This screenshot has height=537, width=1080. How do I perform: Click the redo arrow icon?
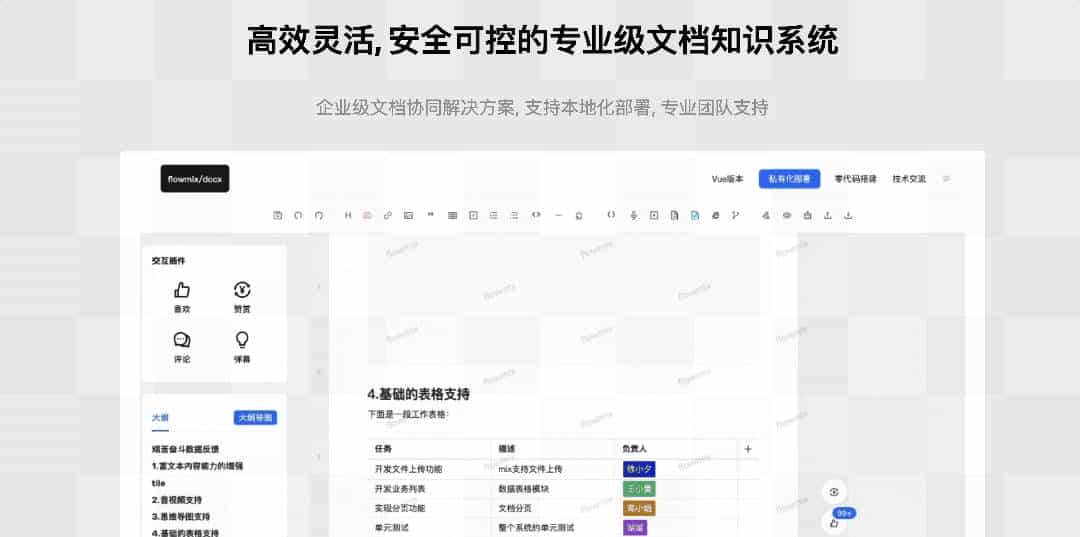pyautogui.click(x=319, y=215)
